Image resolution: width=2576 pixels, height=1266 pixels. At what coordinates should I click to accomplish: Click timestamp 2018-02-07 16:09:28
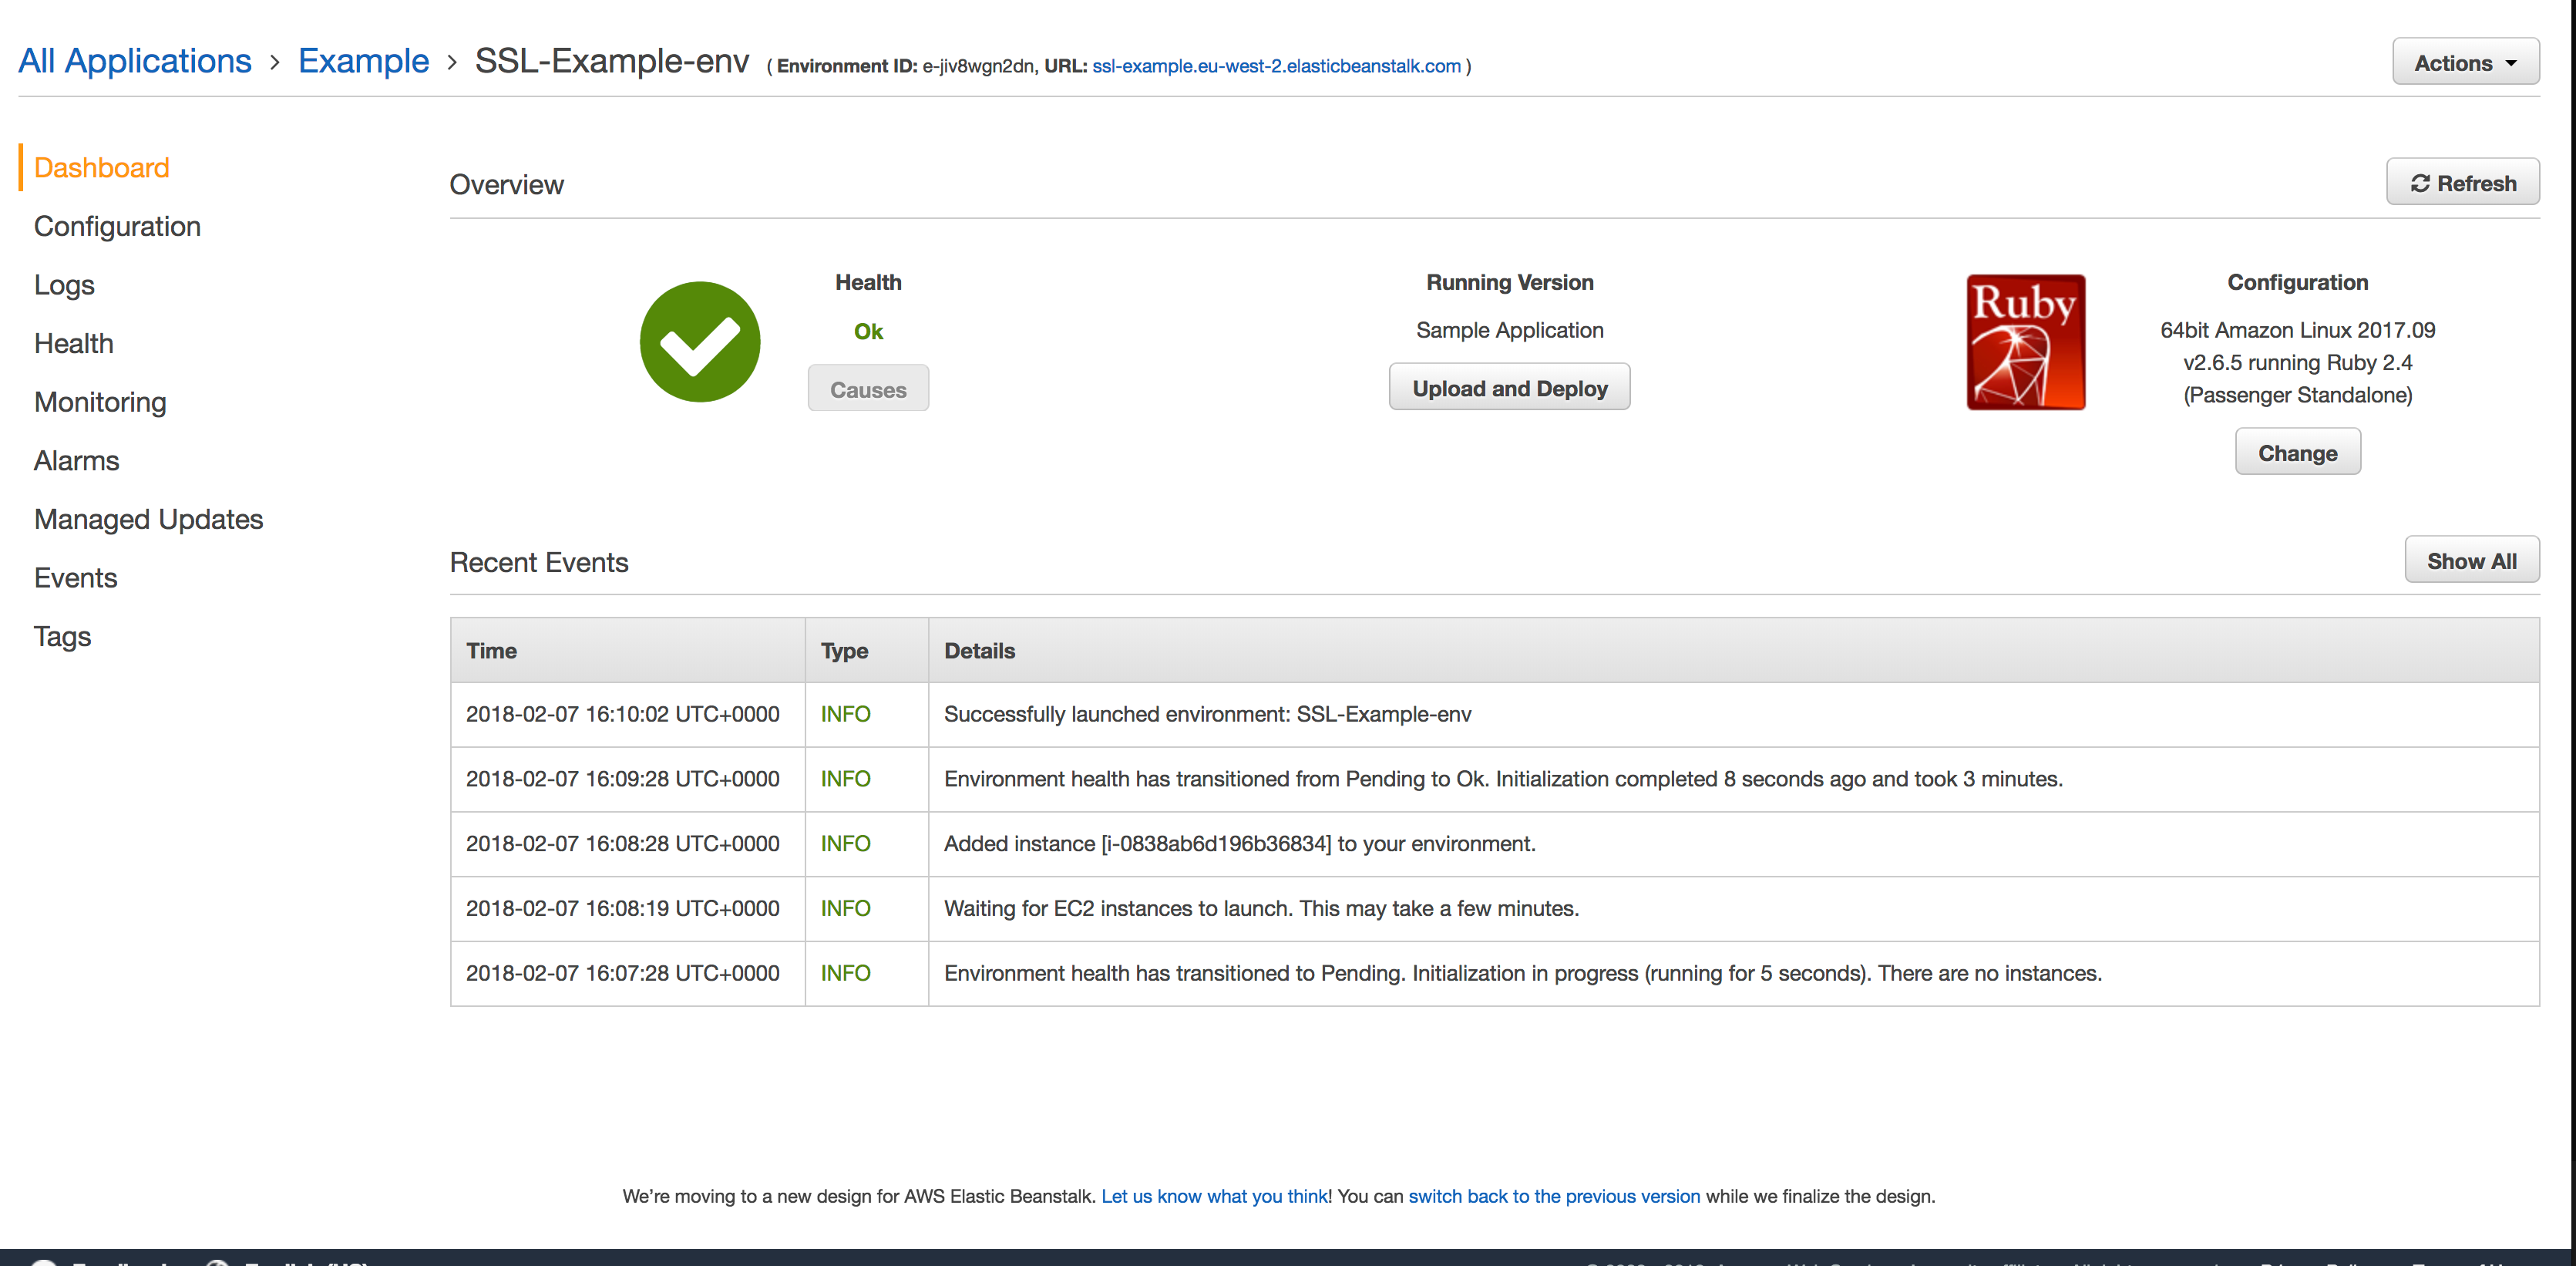click(x=622, y=779)
